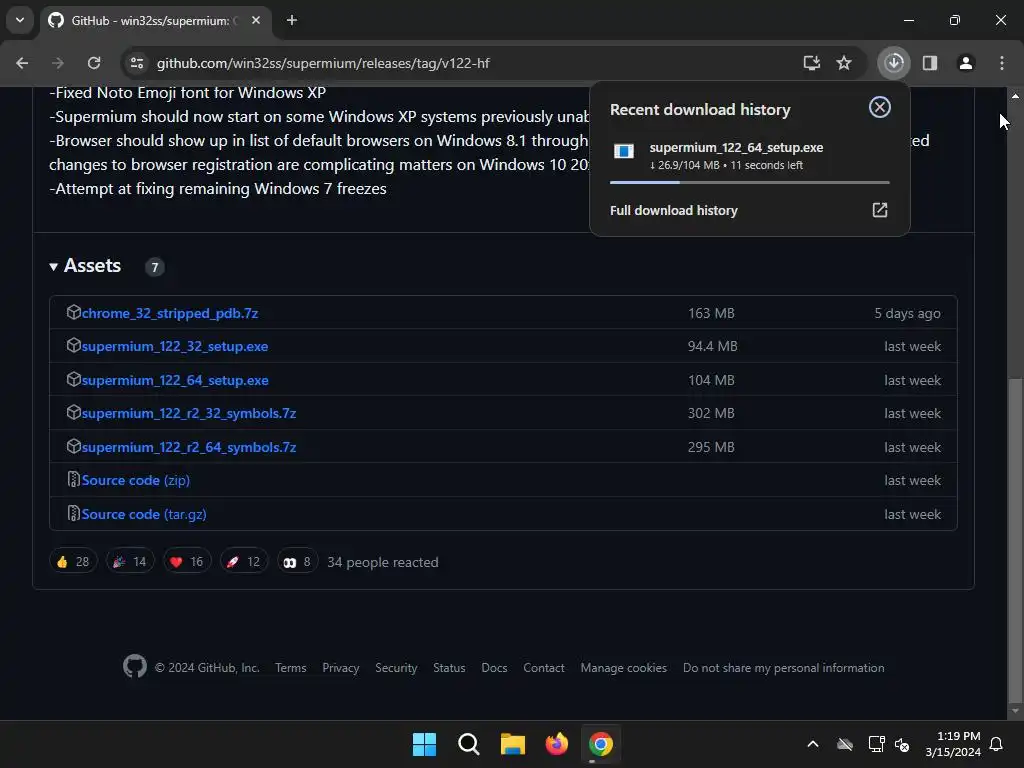Collapse the Assets section
Viewport: 1024px width, 768px height.
pos(85,266)
